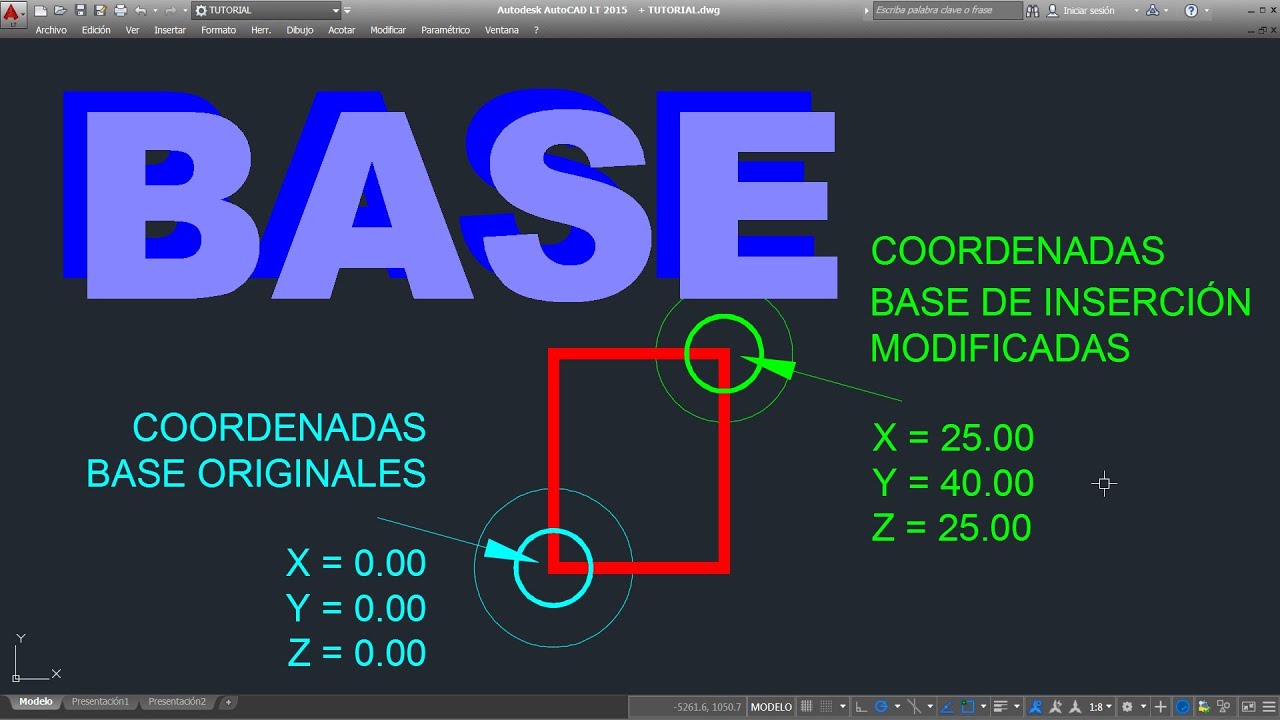Click the UCS axis icon
Image resolution: width=1280 pixels, height=720 pixels.
[36, 658]
